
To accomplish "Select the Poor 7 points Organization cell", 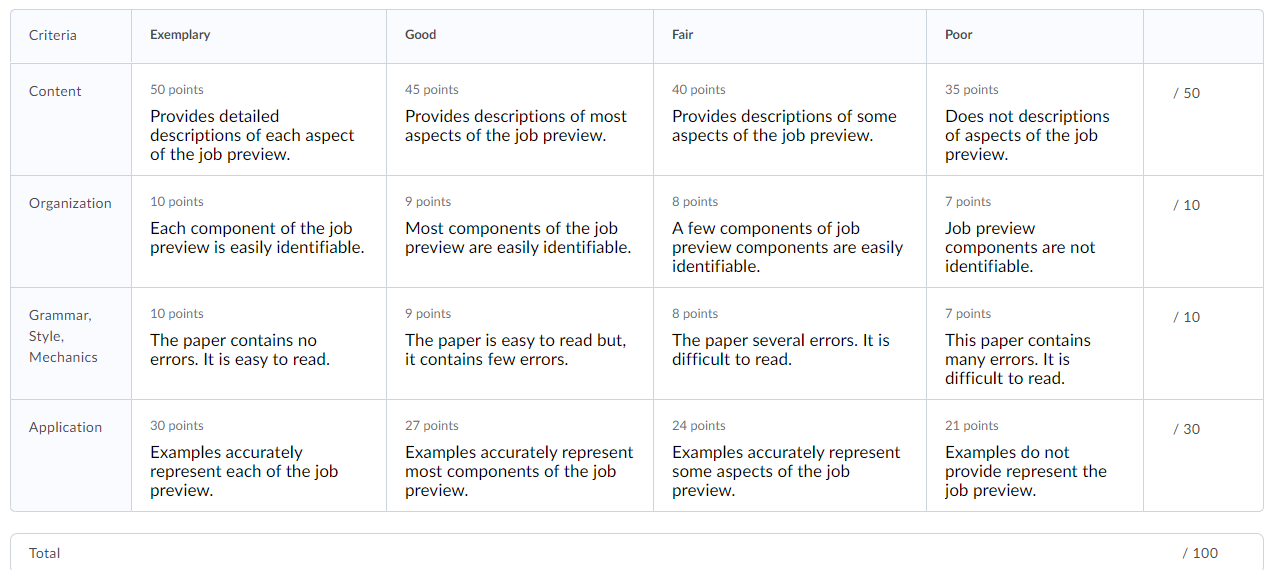I will (1035, 232).
